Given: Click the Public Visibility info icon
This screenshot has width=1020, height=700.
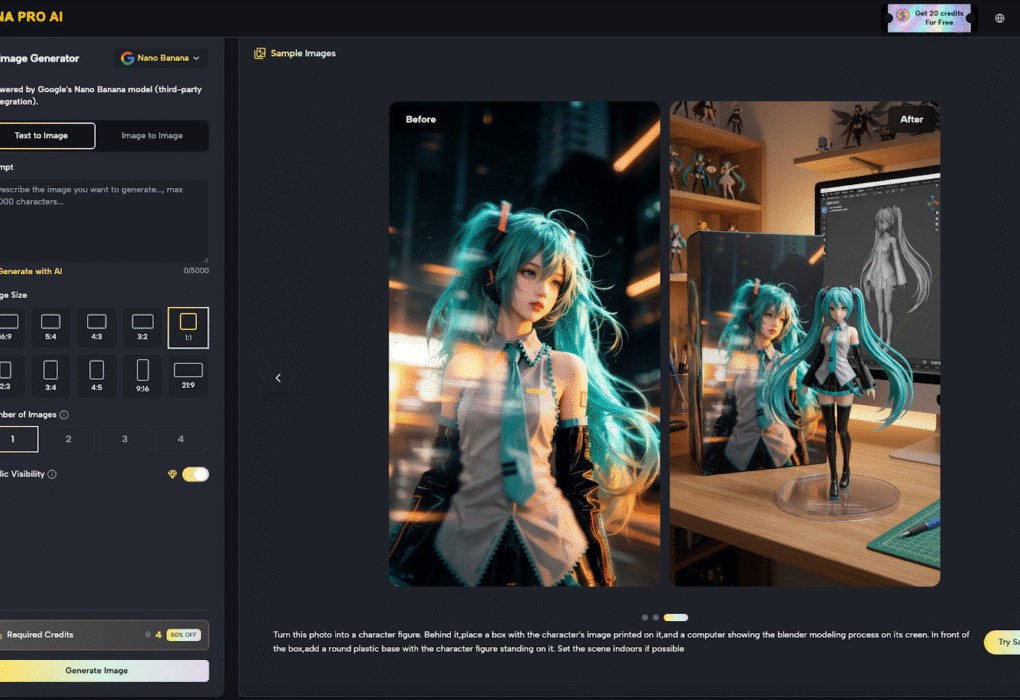Looking at the screenshot, I should (52, 474).
